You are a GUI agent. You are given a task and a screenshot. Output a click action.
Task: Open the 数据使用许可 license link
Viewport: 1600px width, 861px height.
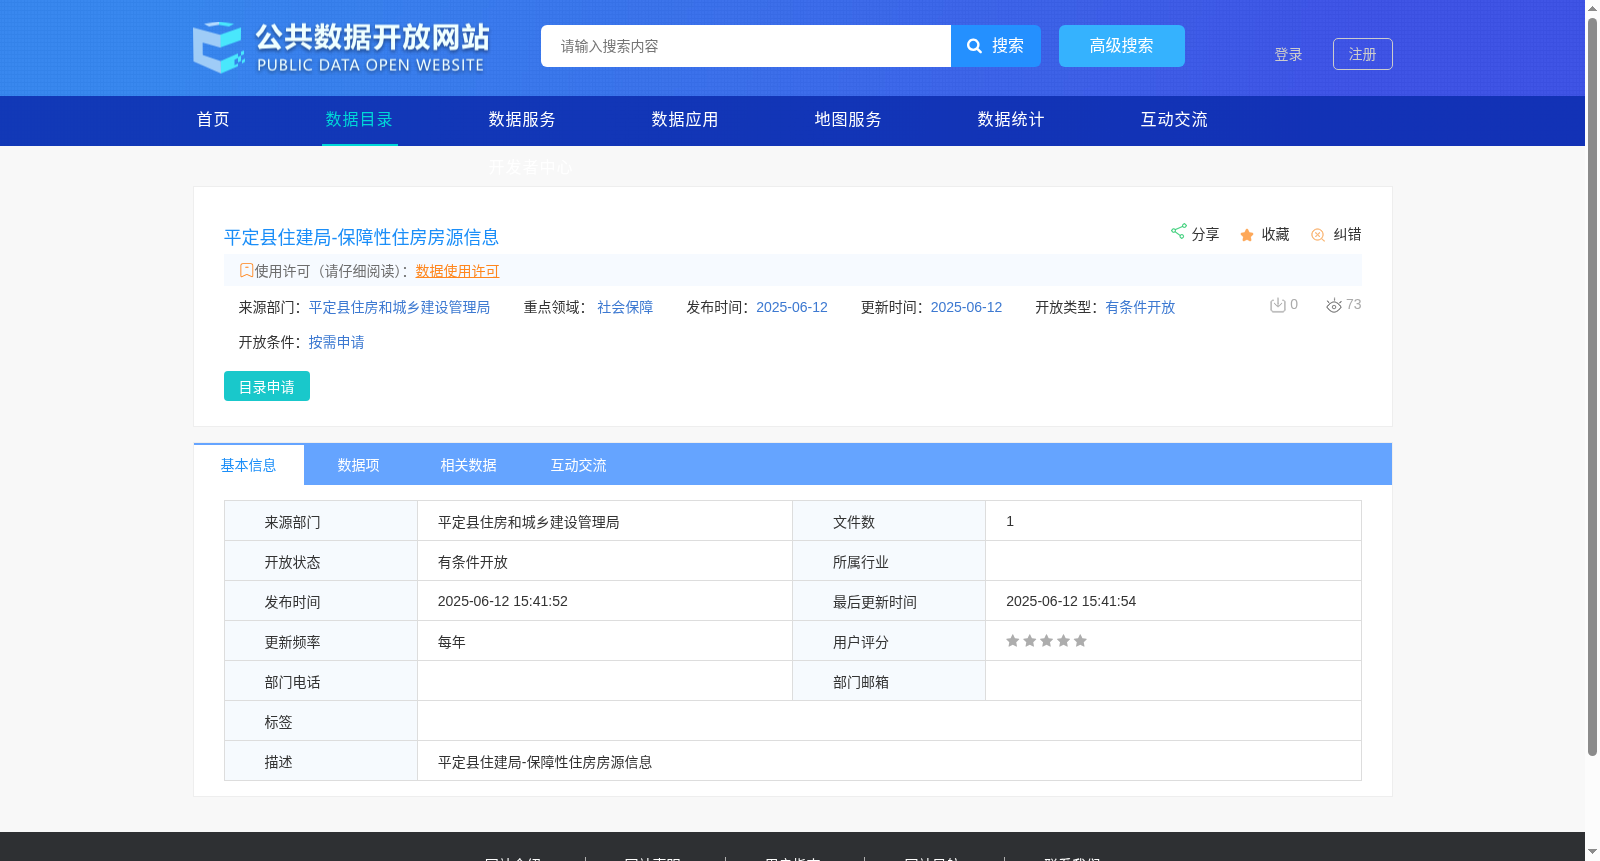[457, 271]
